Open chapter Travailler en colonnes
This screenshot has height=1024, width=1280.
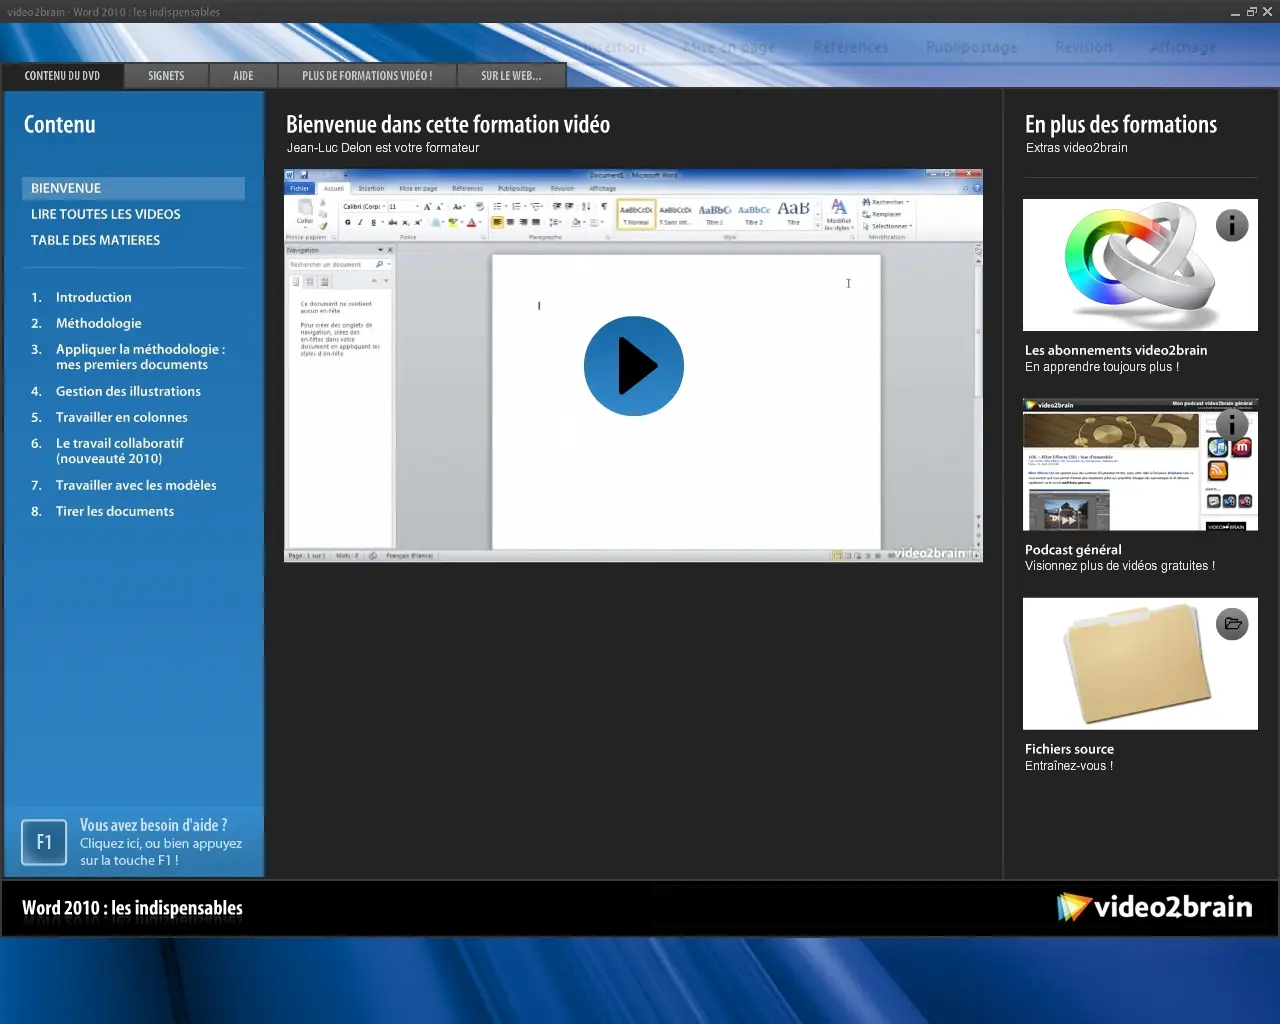coord(121,417)
